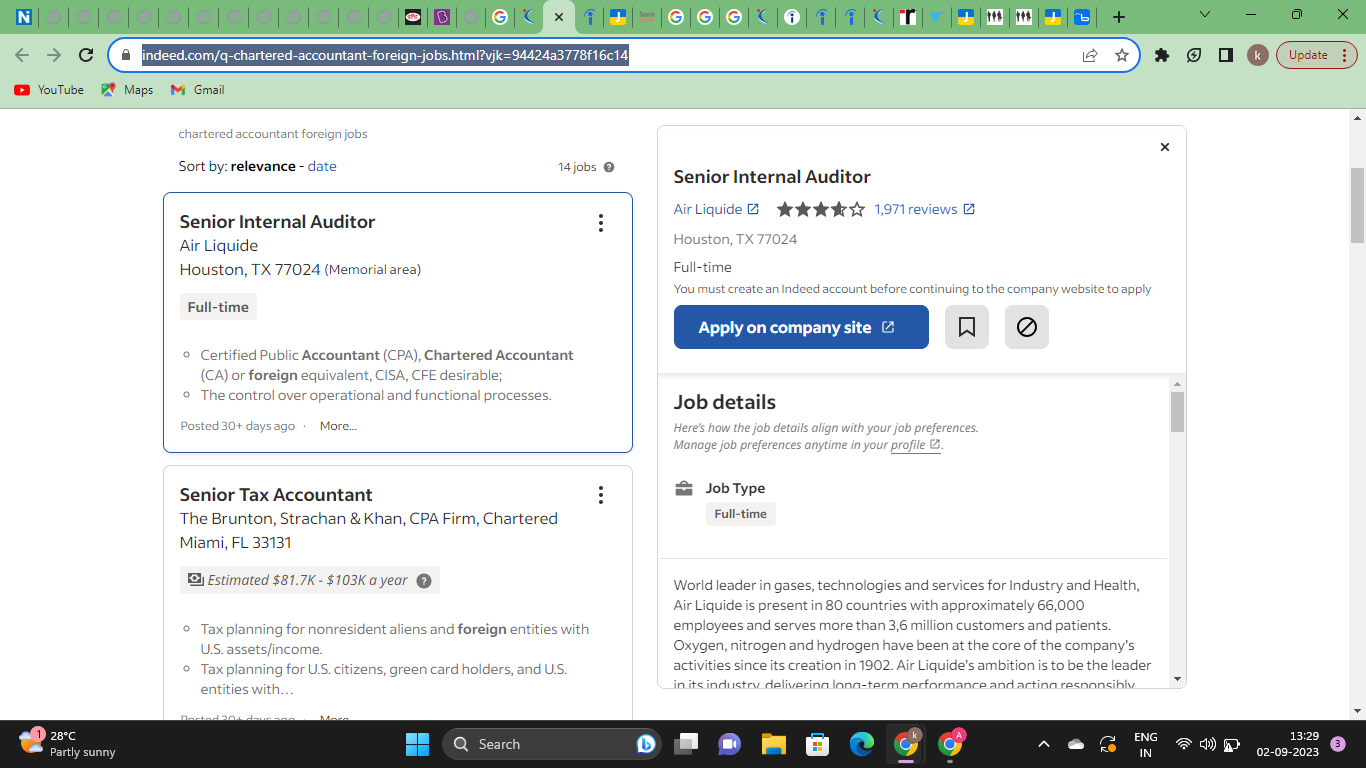1366x768 pixels.
Task: Sort jobs by date
Action: point(322,166)
